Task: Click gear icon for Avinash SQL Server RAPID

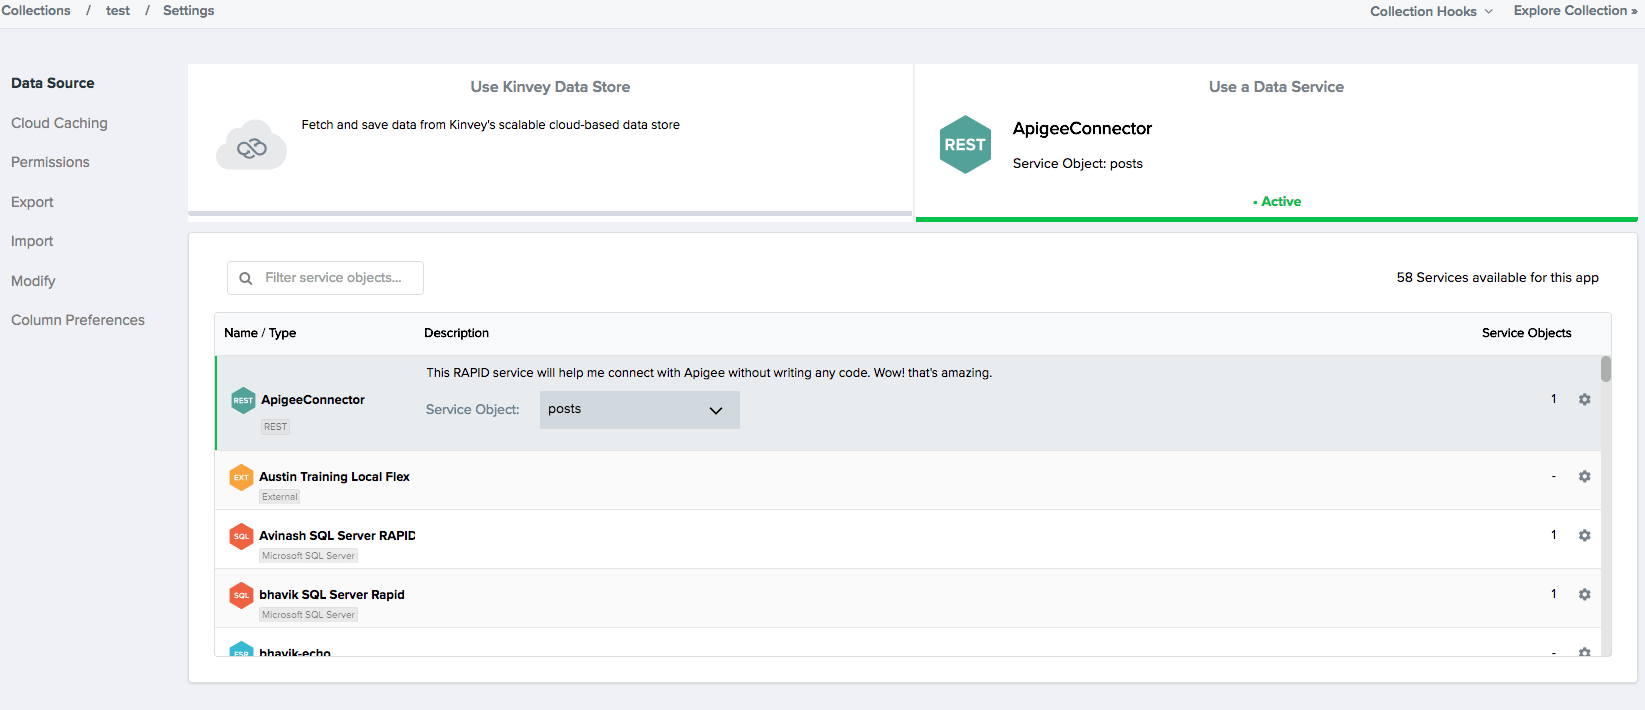Action: click(x=1584, y=536)
